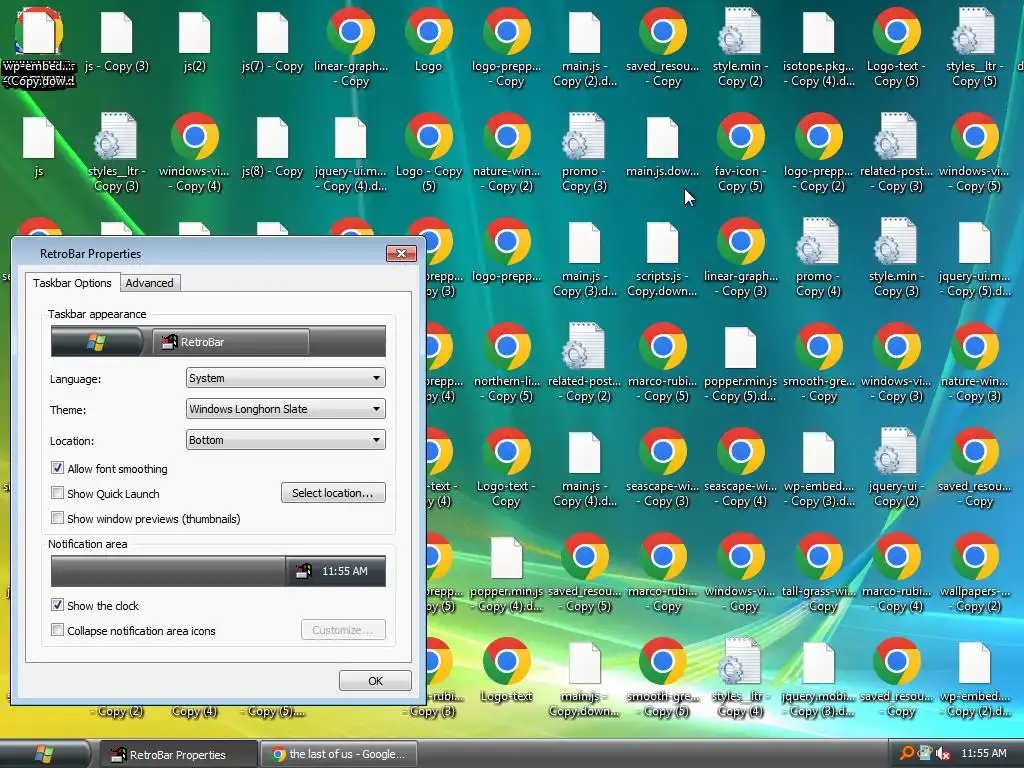
Task: Open the Location dropdown set to Bottom
Action: pyautogui.click(x=285, y=440)
